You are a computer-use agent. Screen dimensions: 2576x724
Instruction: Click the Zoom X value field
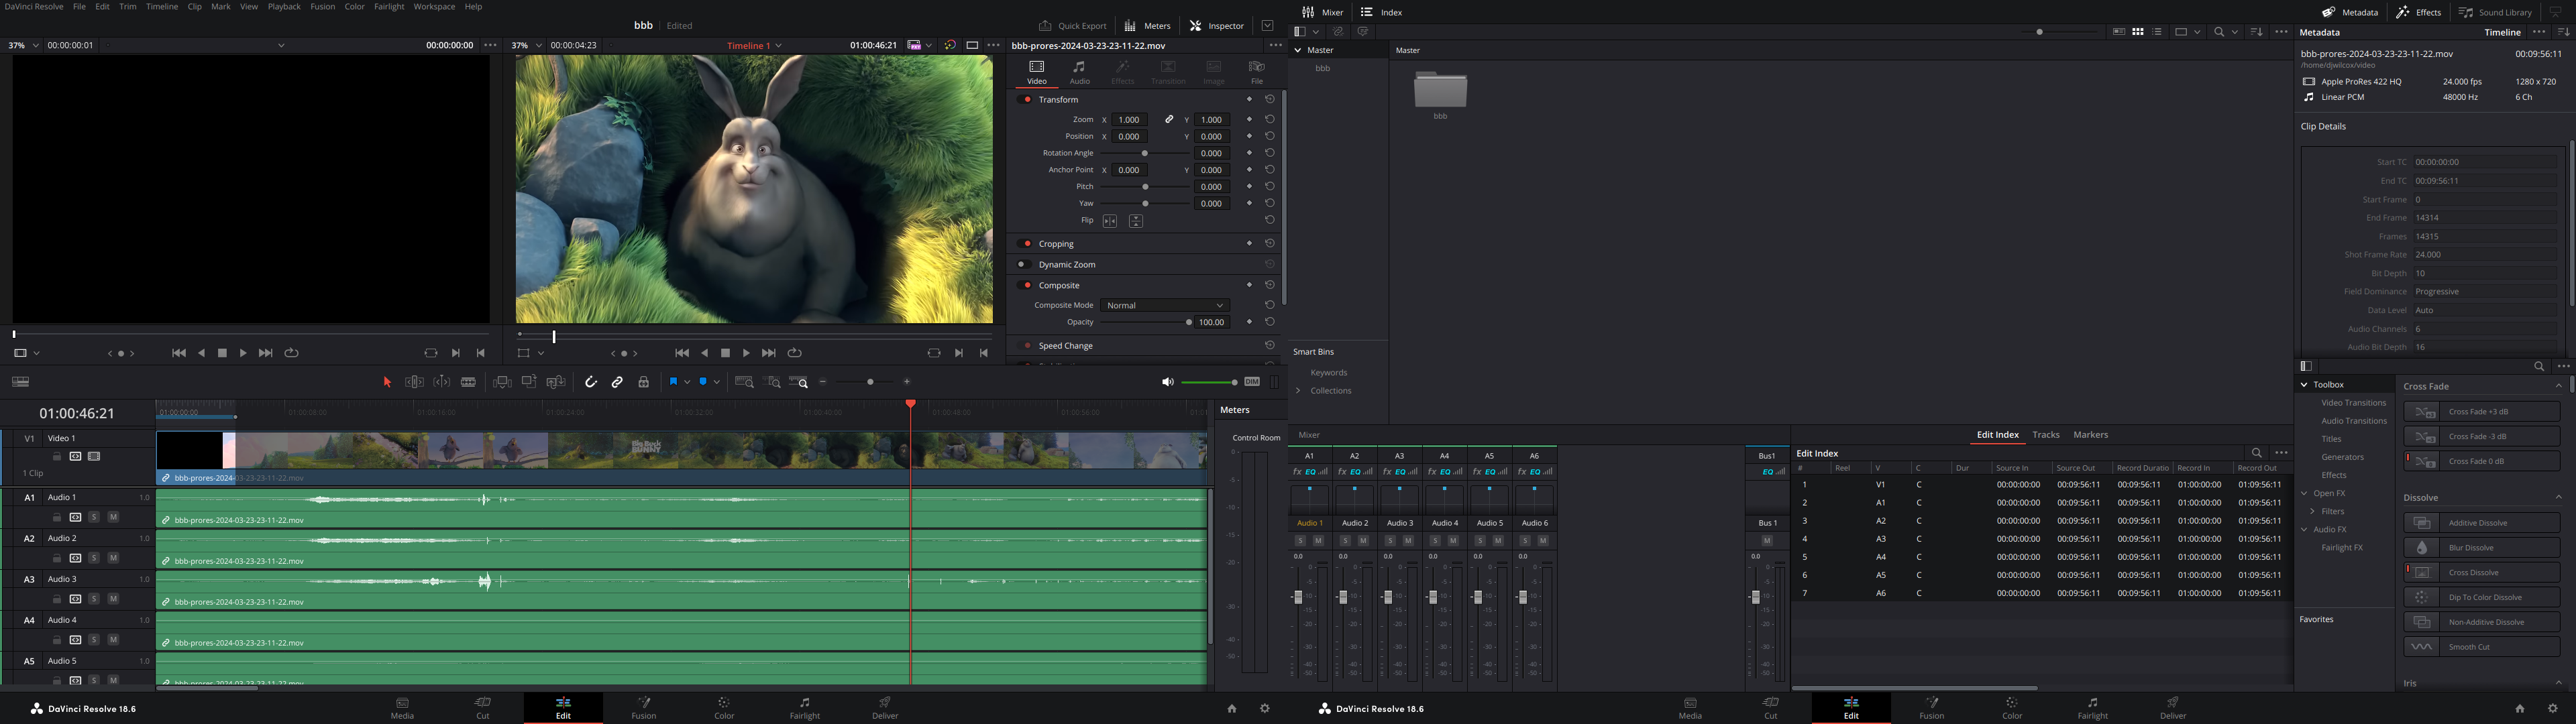pyautogui.click(x=1129, y=120)
